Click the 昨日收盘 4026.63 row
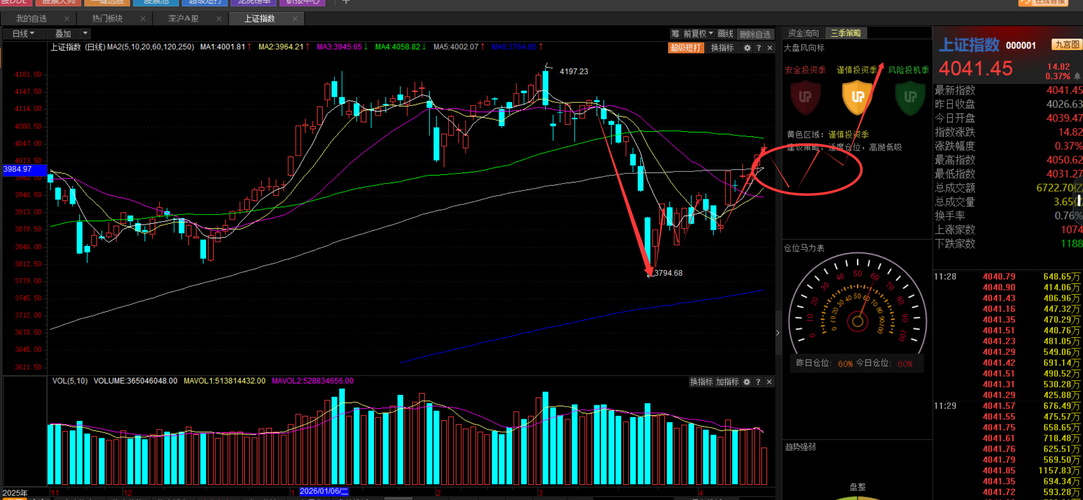This screenshot has width=1083, height=500. [x=1008, y=104]
